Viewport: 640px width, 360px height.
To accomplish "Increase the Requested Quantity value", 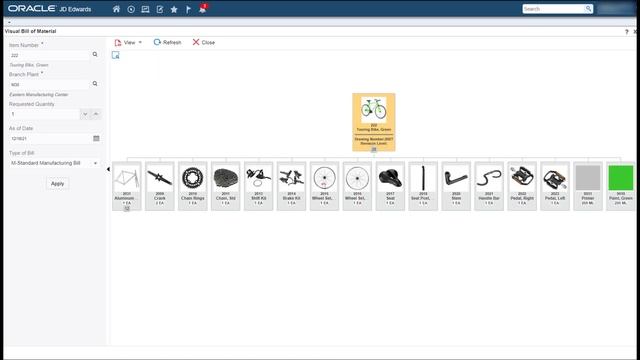I will pos(96,114).
